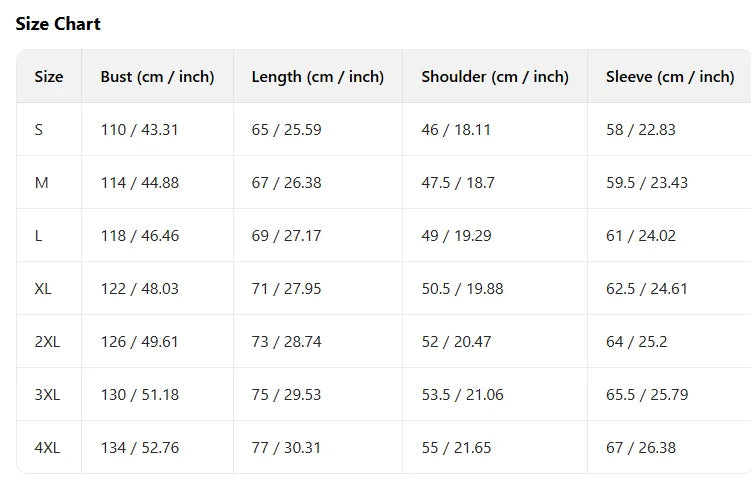Click sleeve value 62.5 / 24.61
Image resolution: width=751 pixels, height=481 pixels.
[646, 289]
